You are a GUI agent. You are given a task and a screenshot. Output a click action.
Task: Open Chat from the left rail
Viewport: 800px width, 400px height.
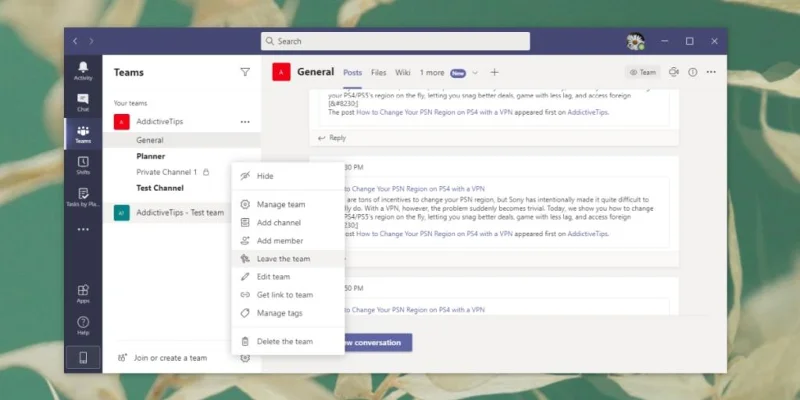(x=83, y=102)
